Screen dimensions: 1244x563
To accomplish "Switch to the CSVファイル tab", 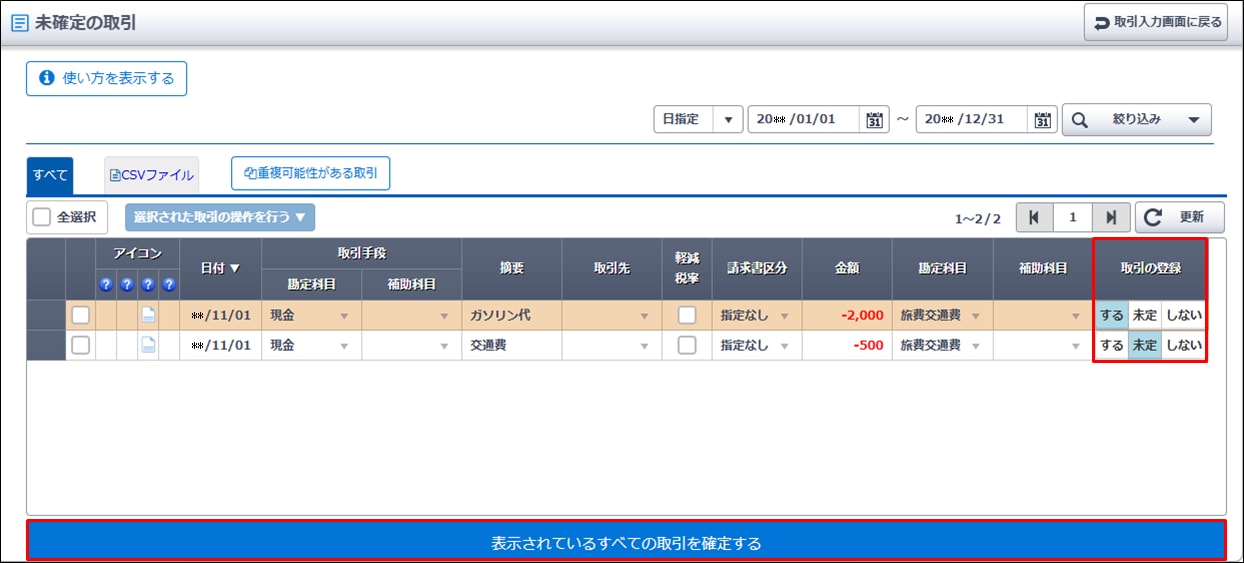I will click(x=152, y=175).
